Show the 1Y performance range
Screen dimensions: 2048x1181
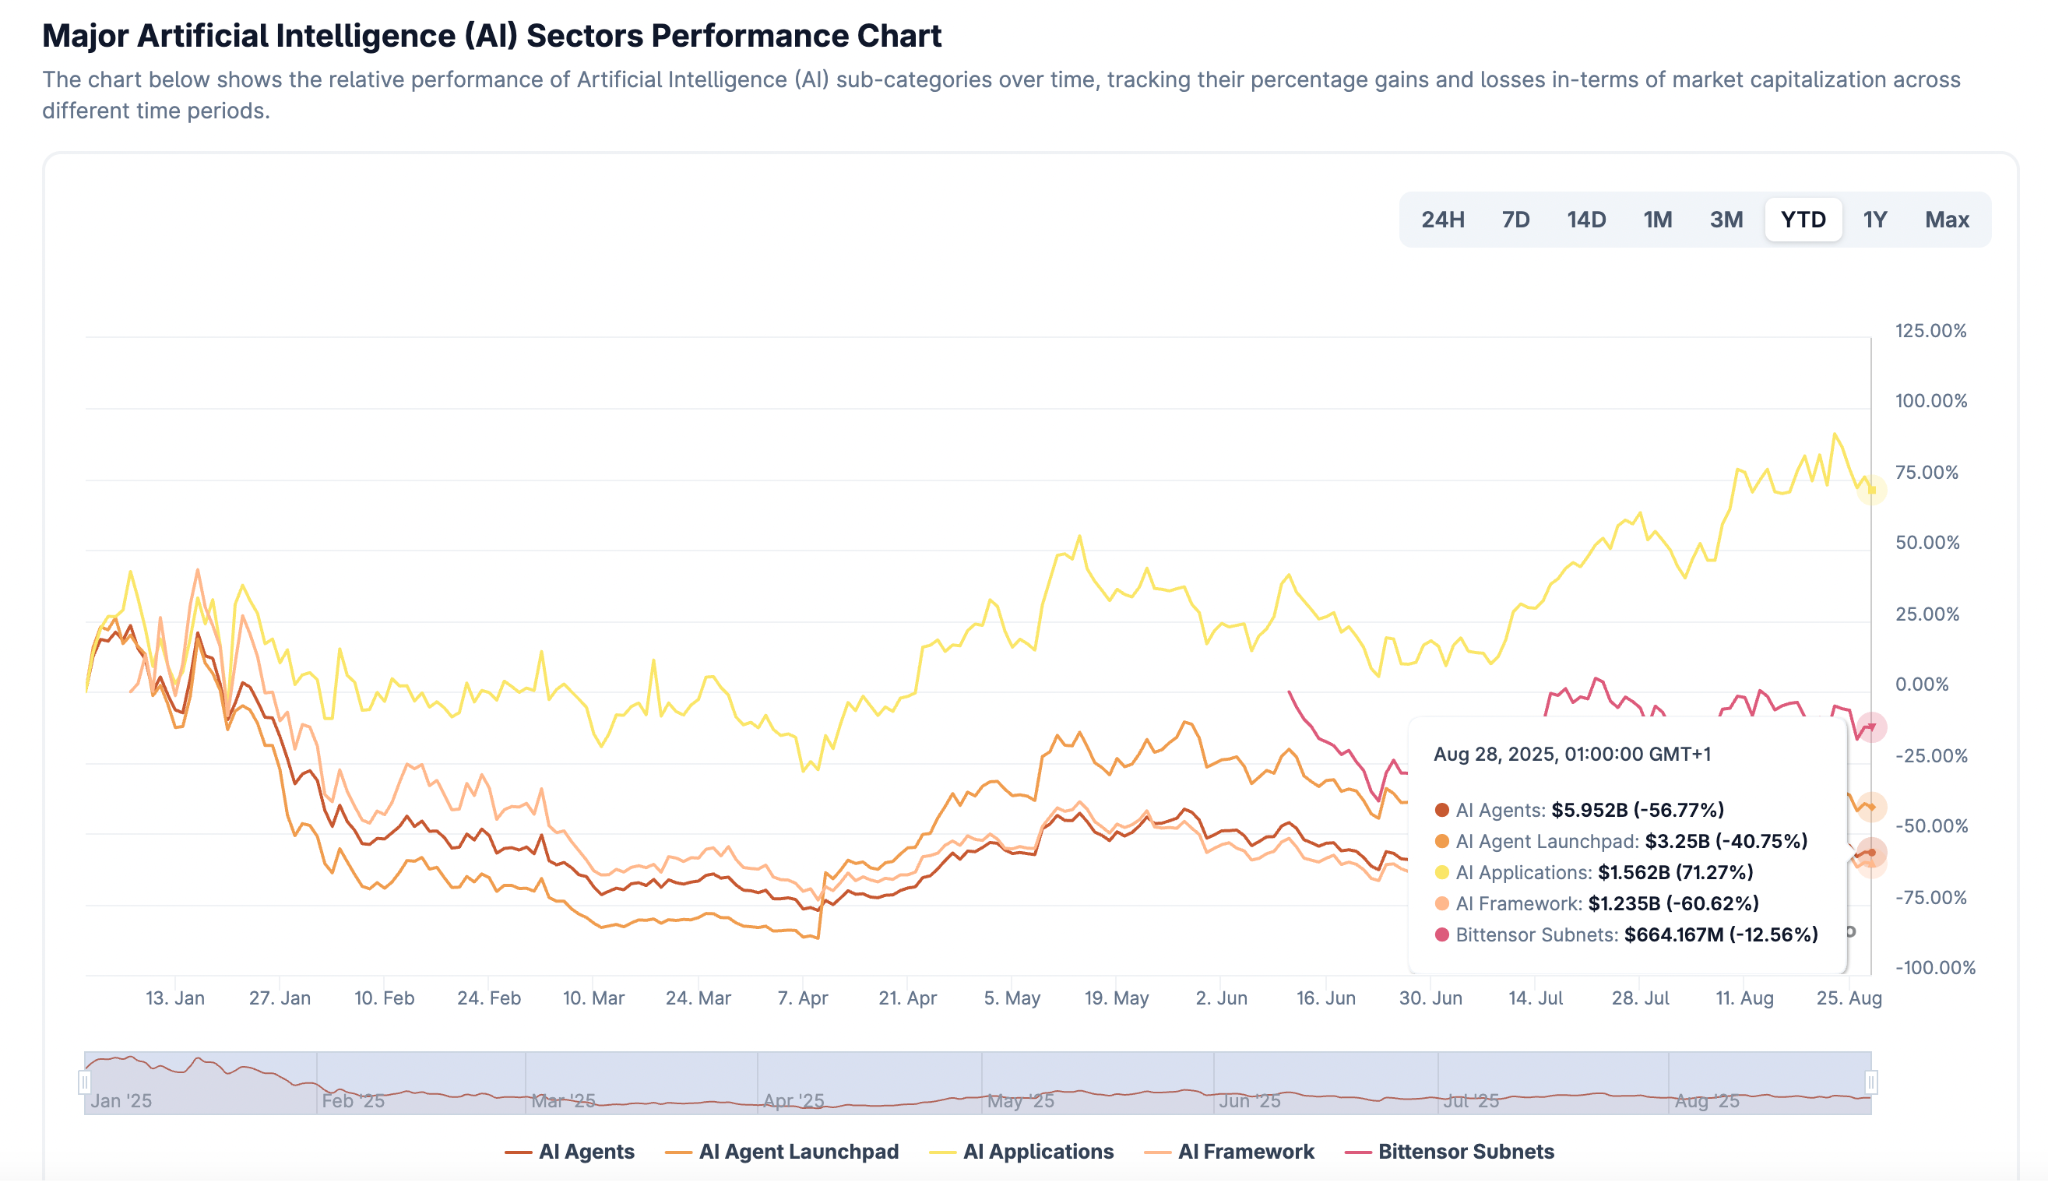(1874, 220)
